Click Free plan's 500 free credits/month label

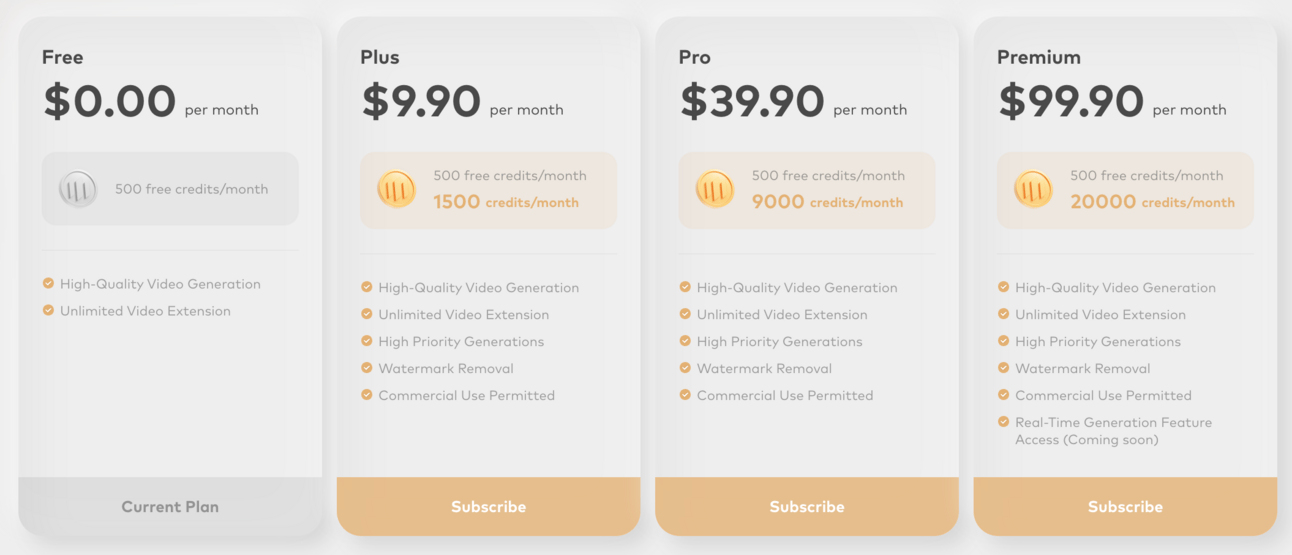point(191,189)
